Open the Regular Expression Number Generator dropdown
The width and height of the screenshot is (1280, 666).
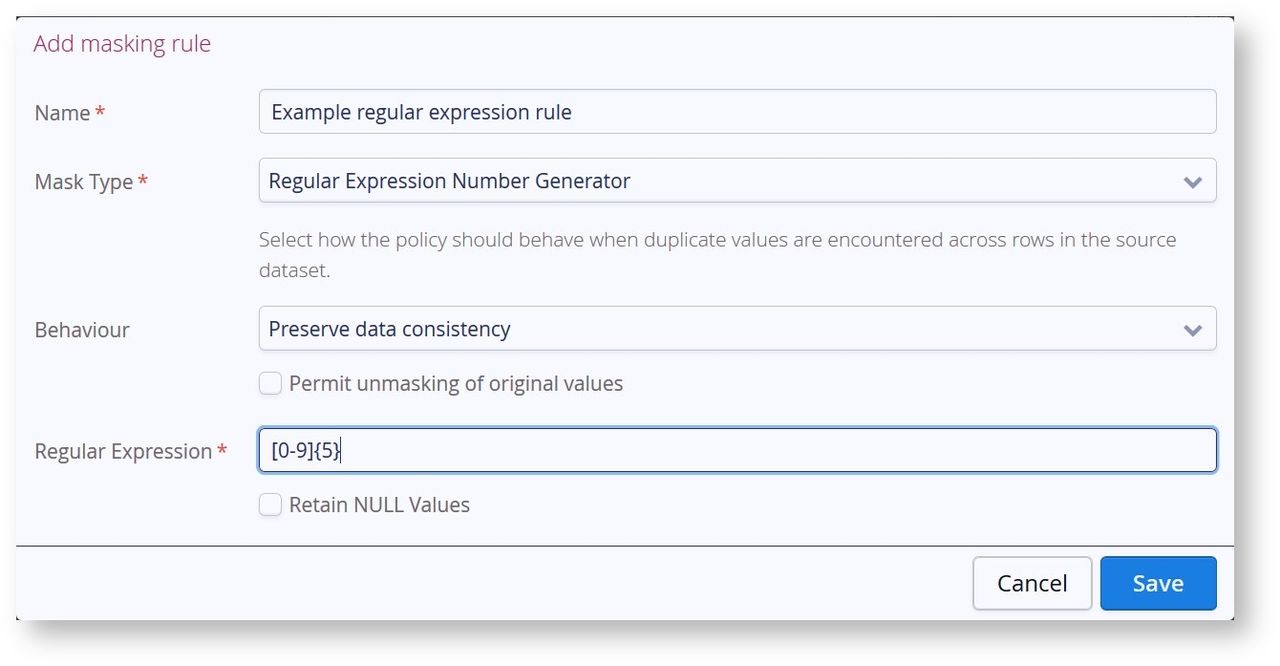[x=737, y=181]
